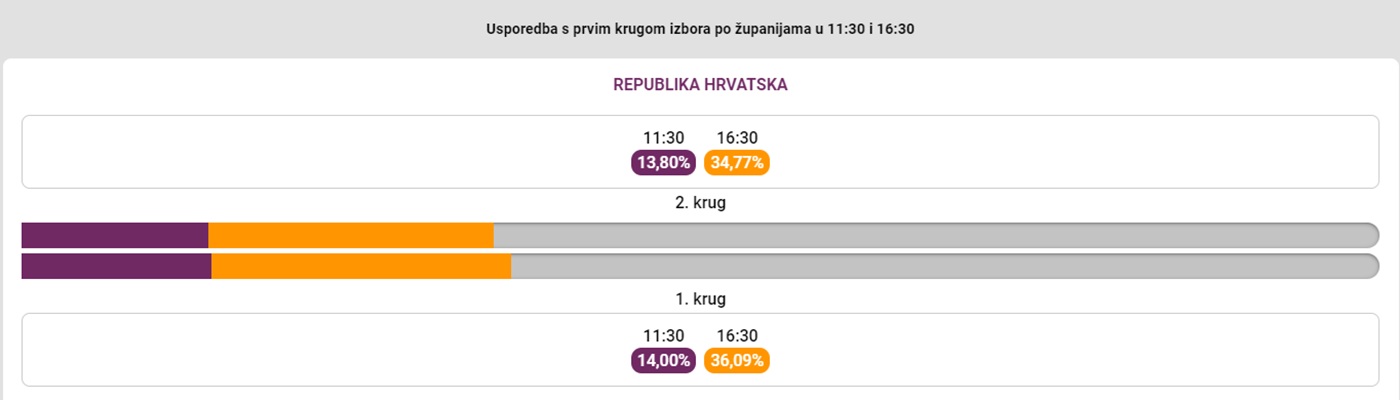Click the 16:30 label above 34,77%
The image size is (1400, 400).
point(737,138)
